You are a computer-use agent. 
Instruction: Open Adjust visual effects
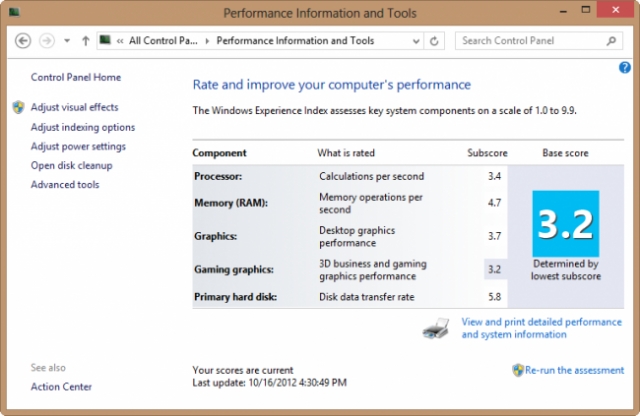74,107
